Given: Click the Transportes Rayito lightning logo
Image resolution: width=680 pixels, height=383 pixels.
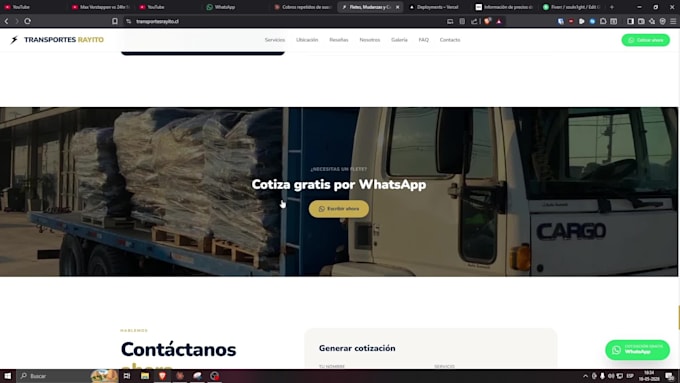Looking at the screenshot, I should coord(14,40).
